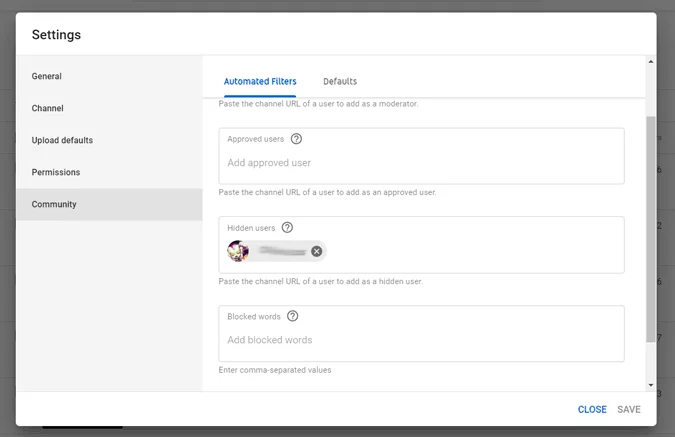Viewport: 675px width, 437px height.
Task: Remove the hidden user chip
Action: (x=317, y=251)
